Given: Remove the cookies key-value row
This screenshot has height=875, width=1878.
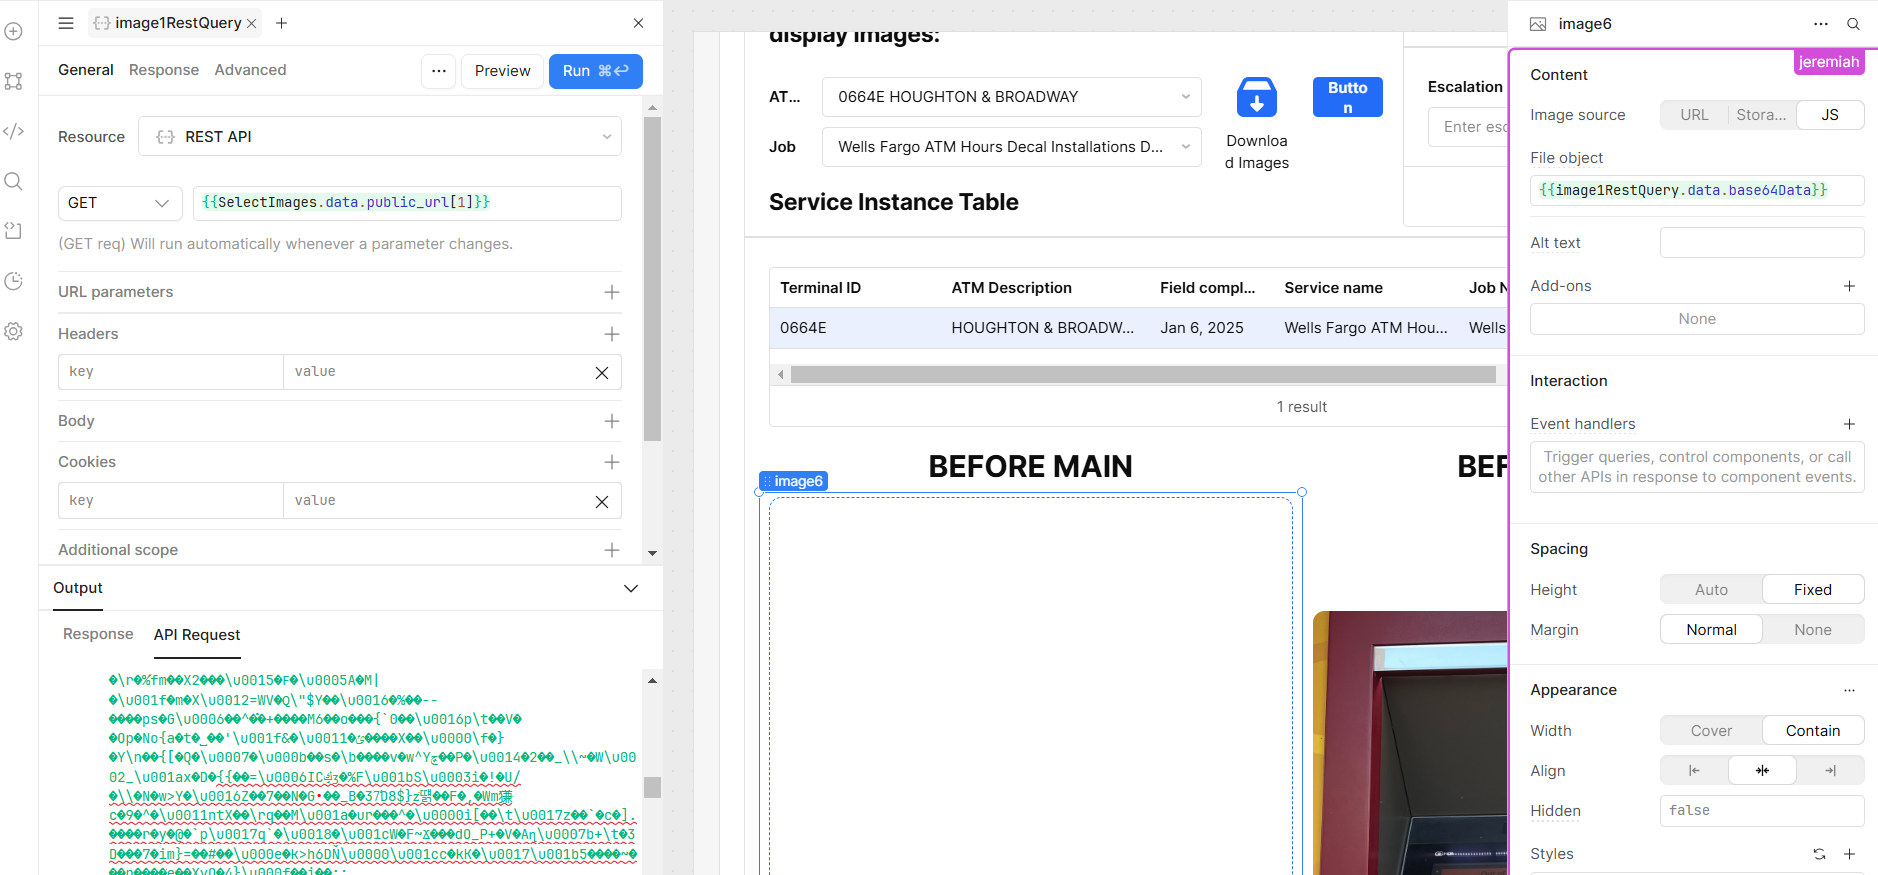Looking at the screenshot, I should pos(602,502).
